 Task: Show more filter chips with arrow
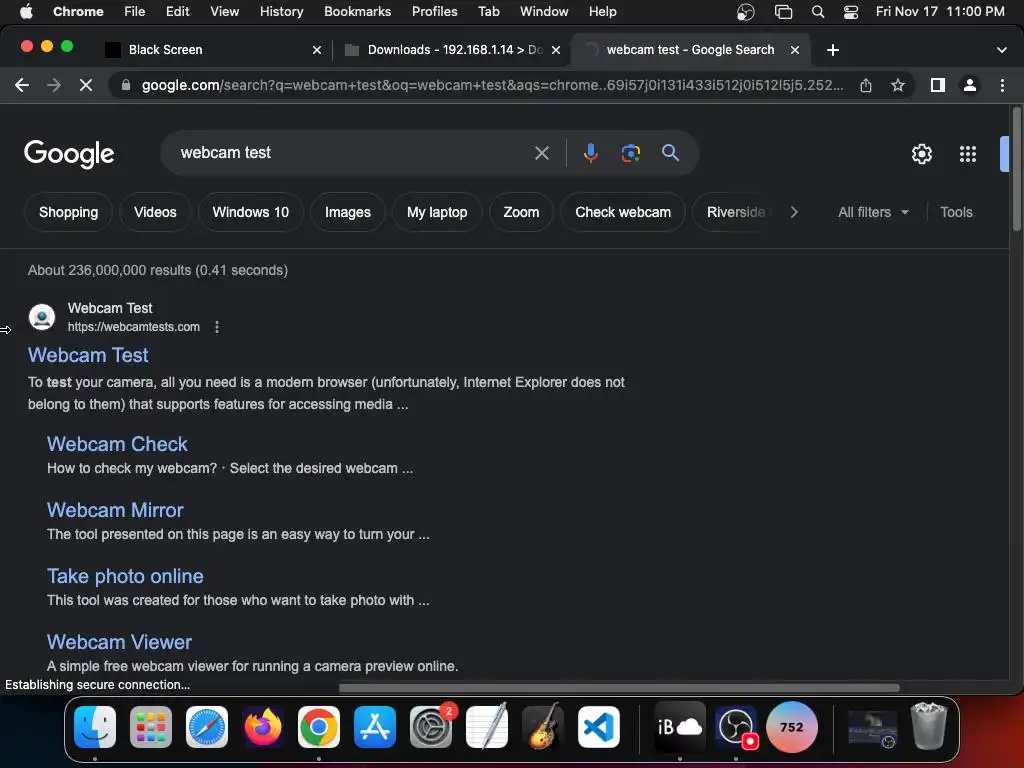794,212
